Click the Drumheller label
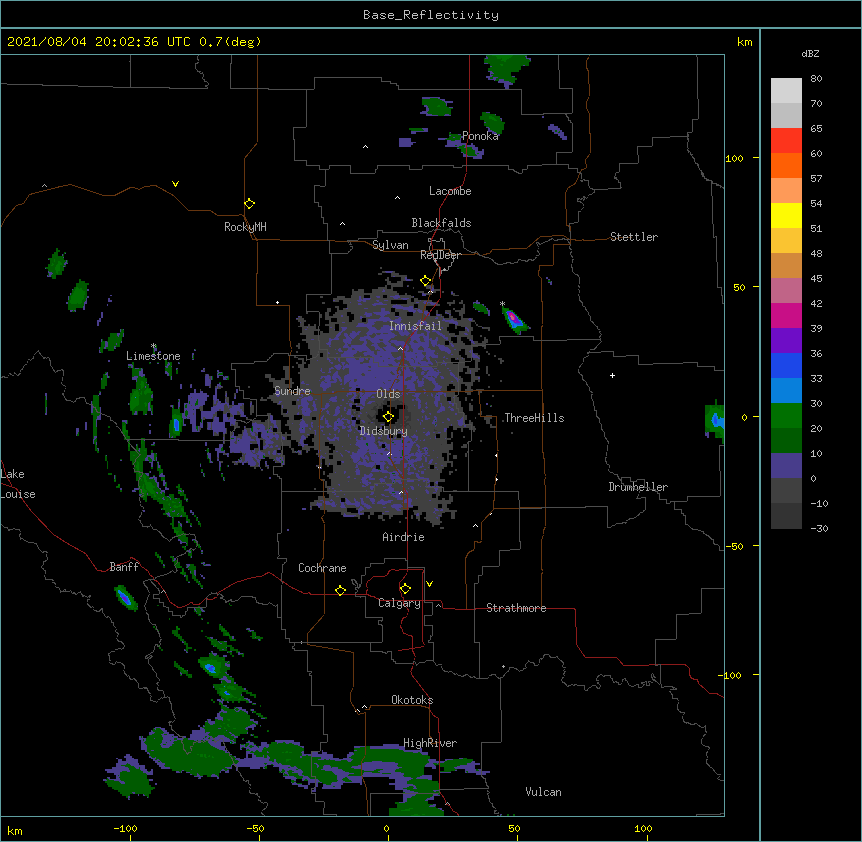This screenshot has width=862, height=842. point(638,487)
